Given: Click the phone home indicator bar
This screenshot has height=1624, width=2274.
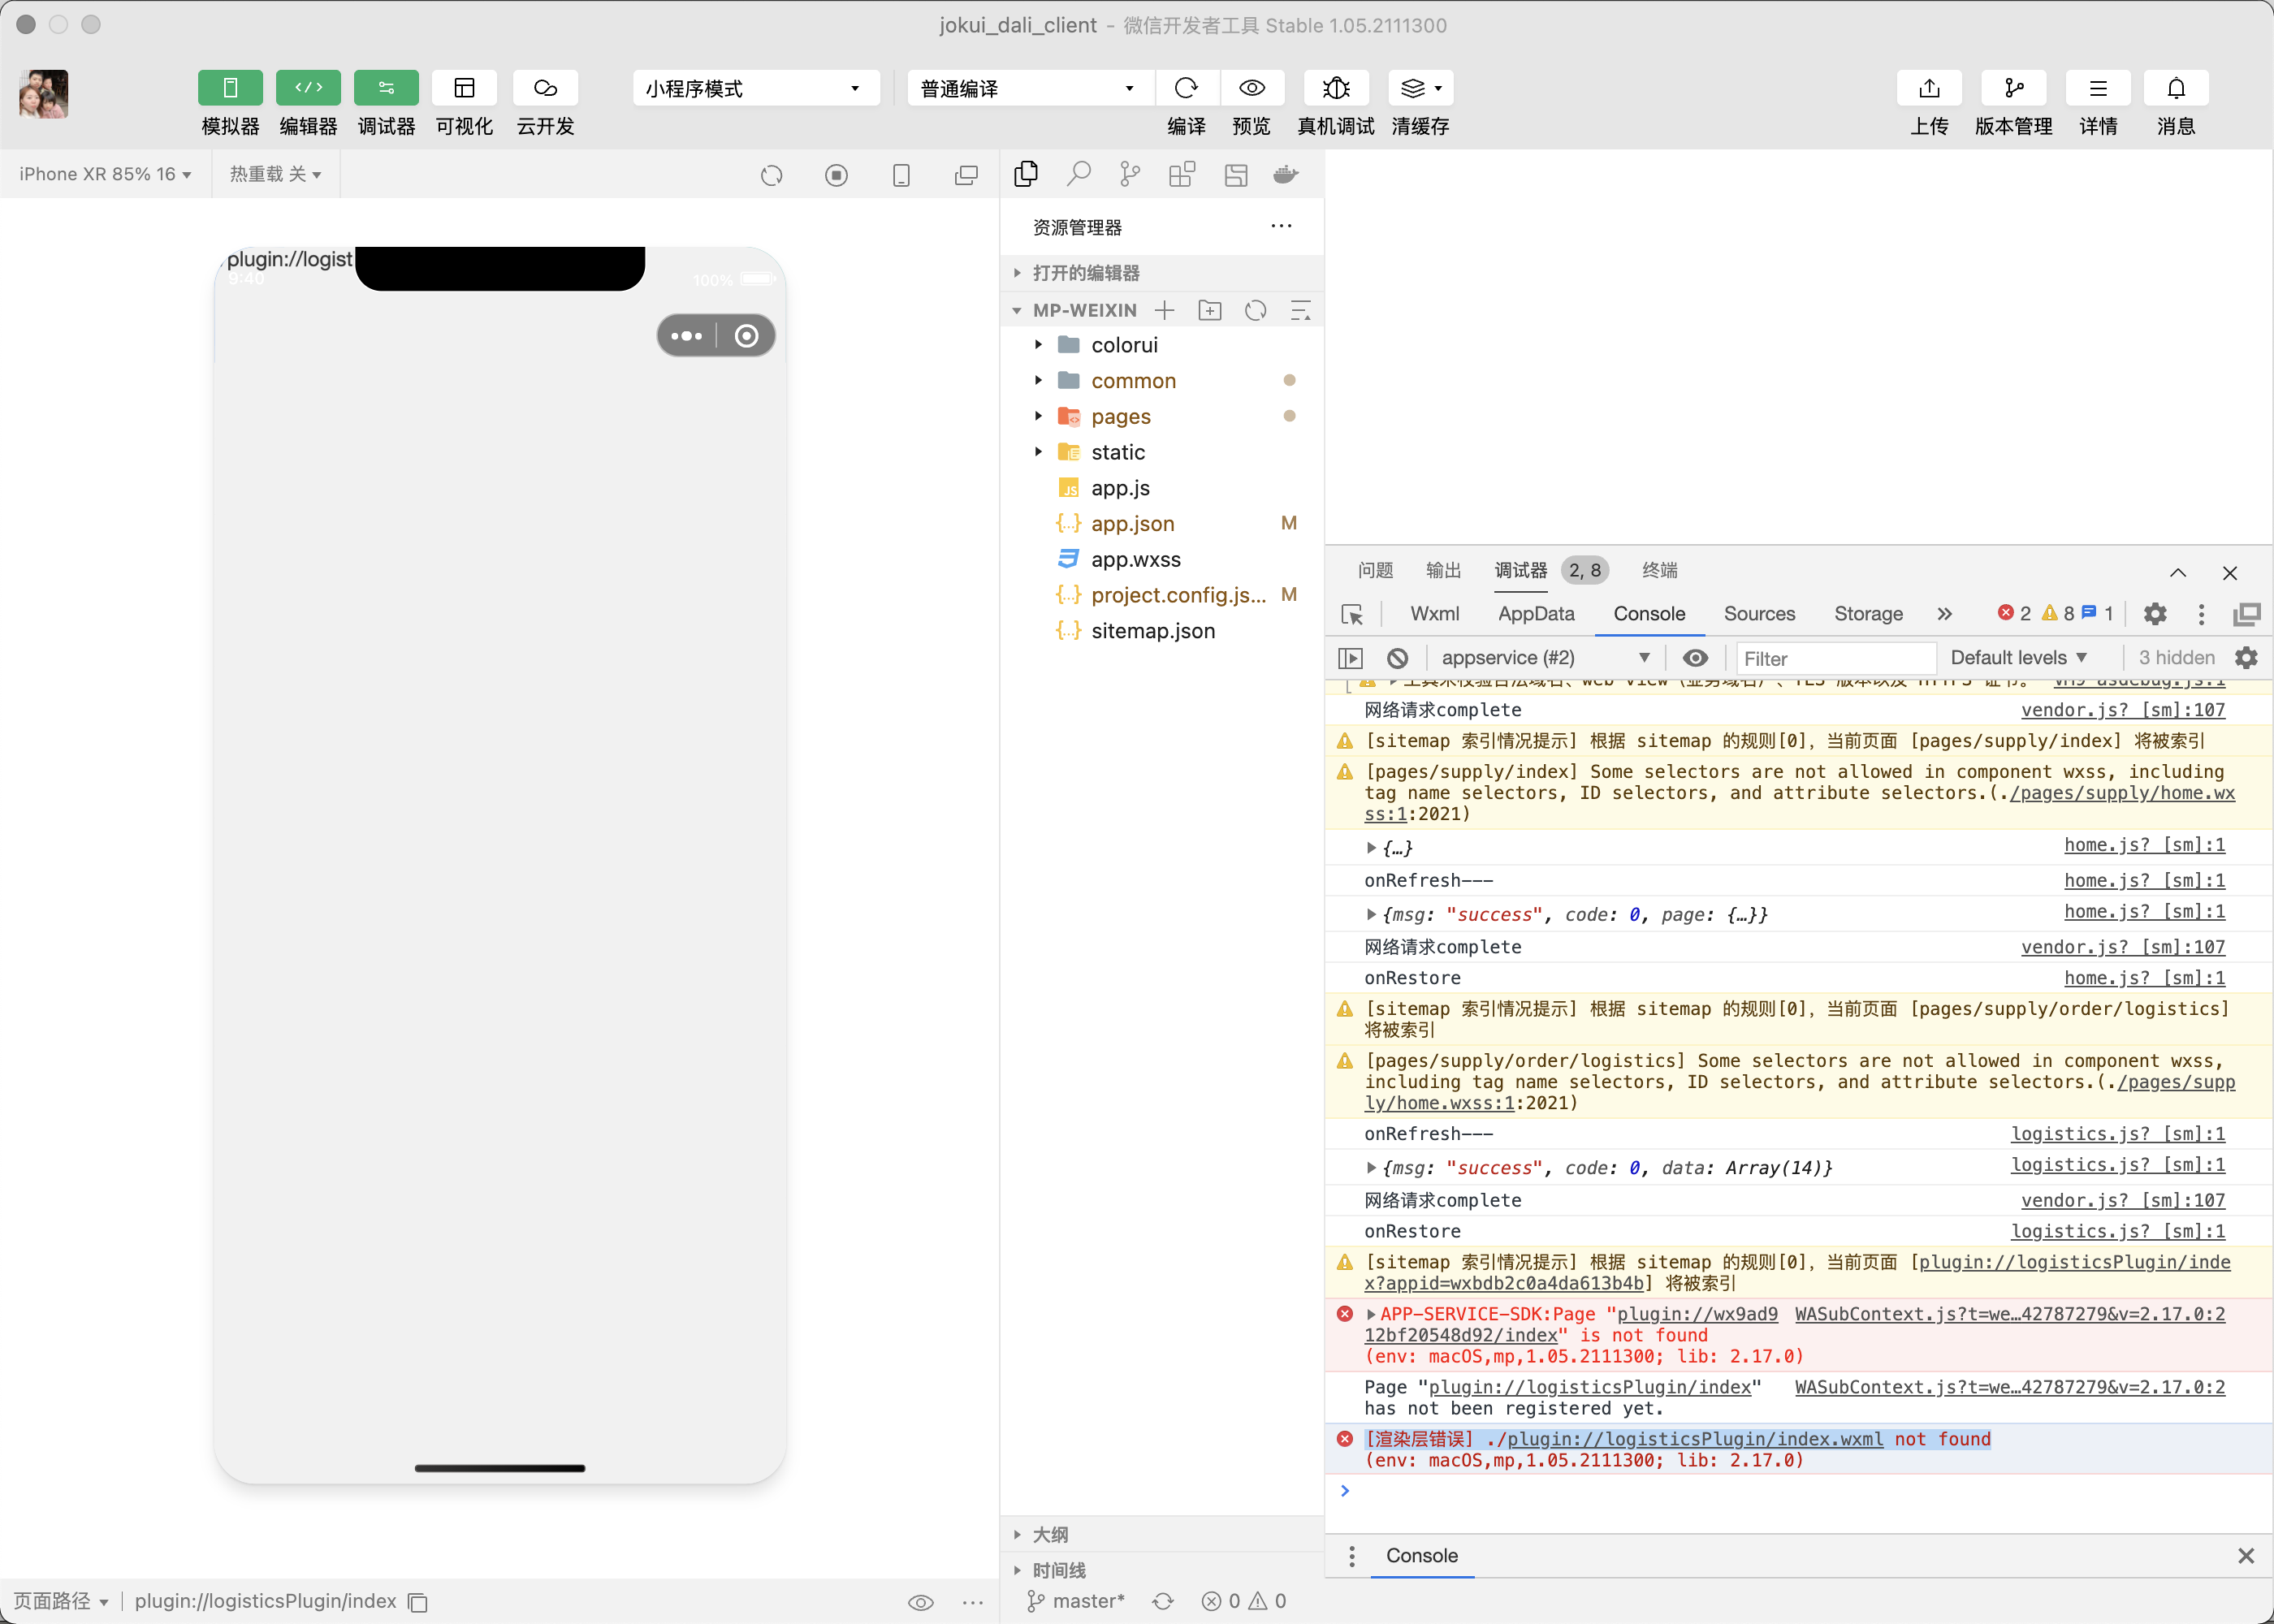Looking at the screenshot, I should tap(499, 1468).
